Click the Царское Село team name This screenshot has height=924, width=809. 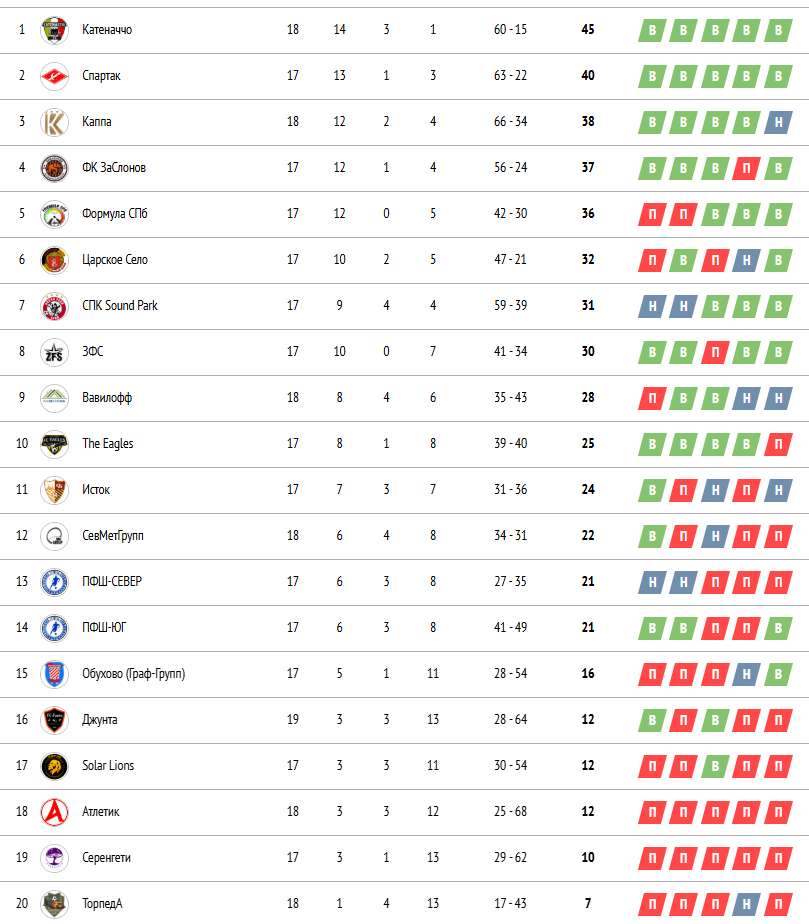[x=115, y=259]
